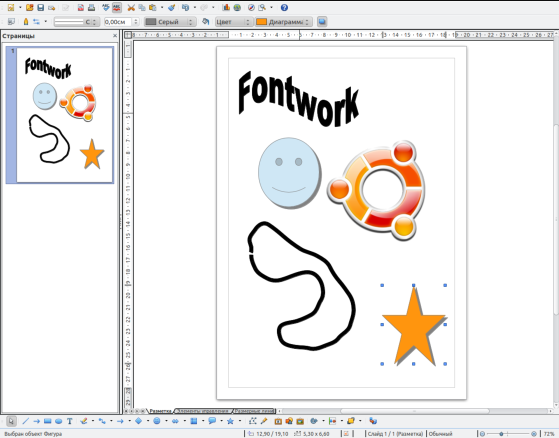Toggle the Edit points mode
Image resolution: width=559 pixels, height=438 pixels.
[252, 421]
